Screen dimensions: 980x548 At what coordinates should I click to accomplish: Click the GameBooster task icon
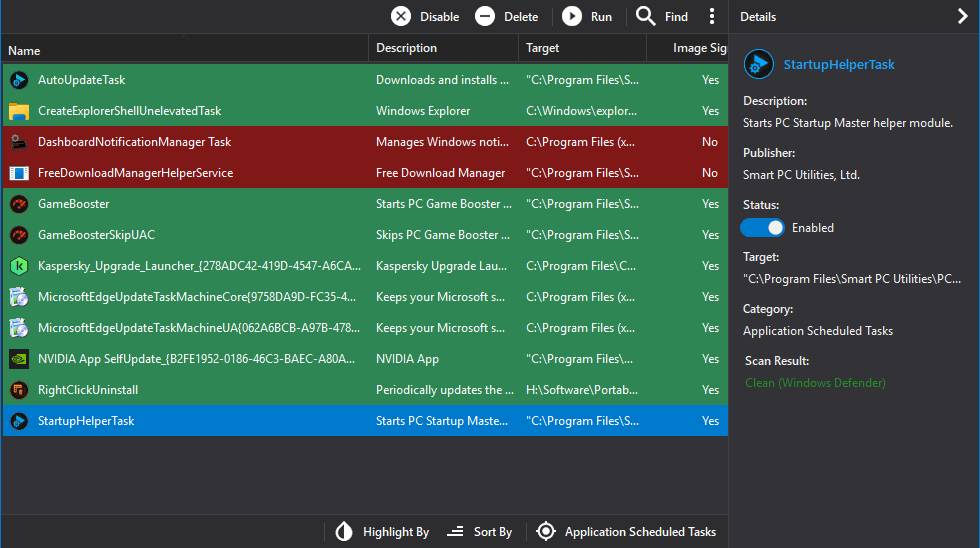[18, 204]
